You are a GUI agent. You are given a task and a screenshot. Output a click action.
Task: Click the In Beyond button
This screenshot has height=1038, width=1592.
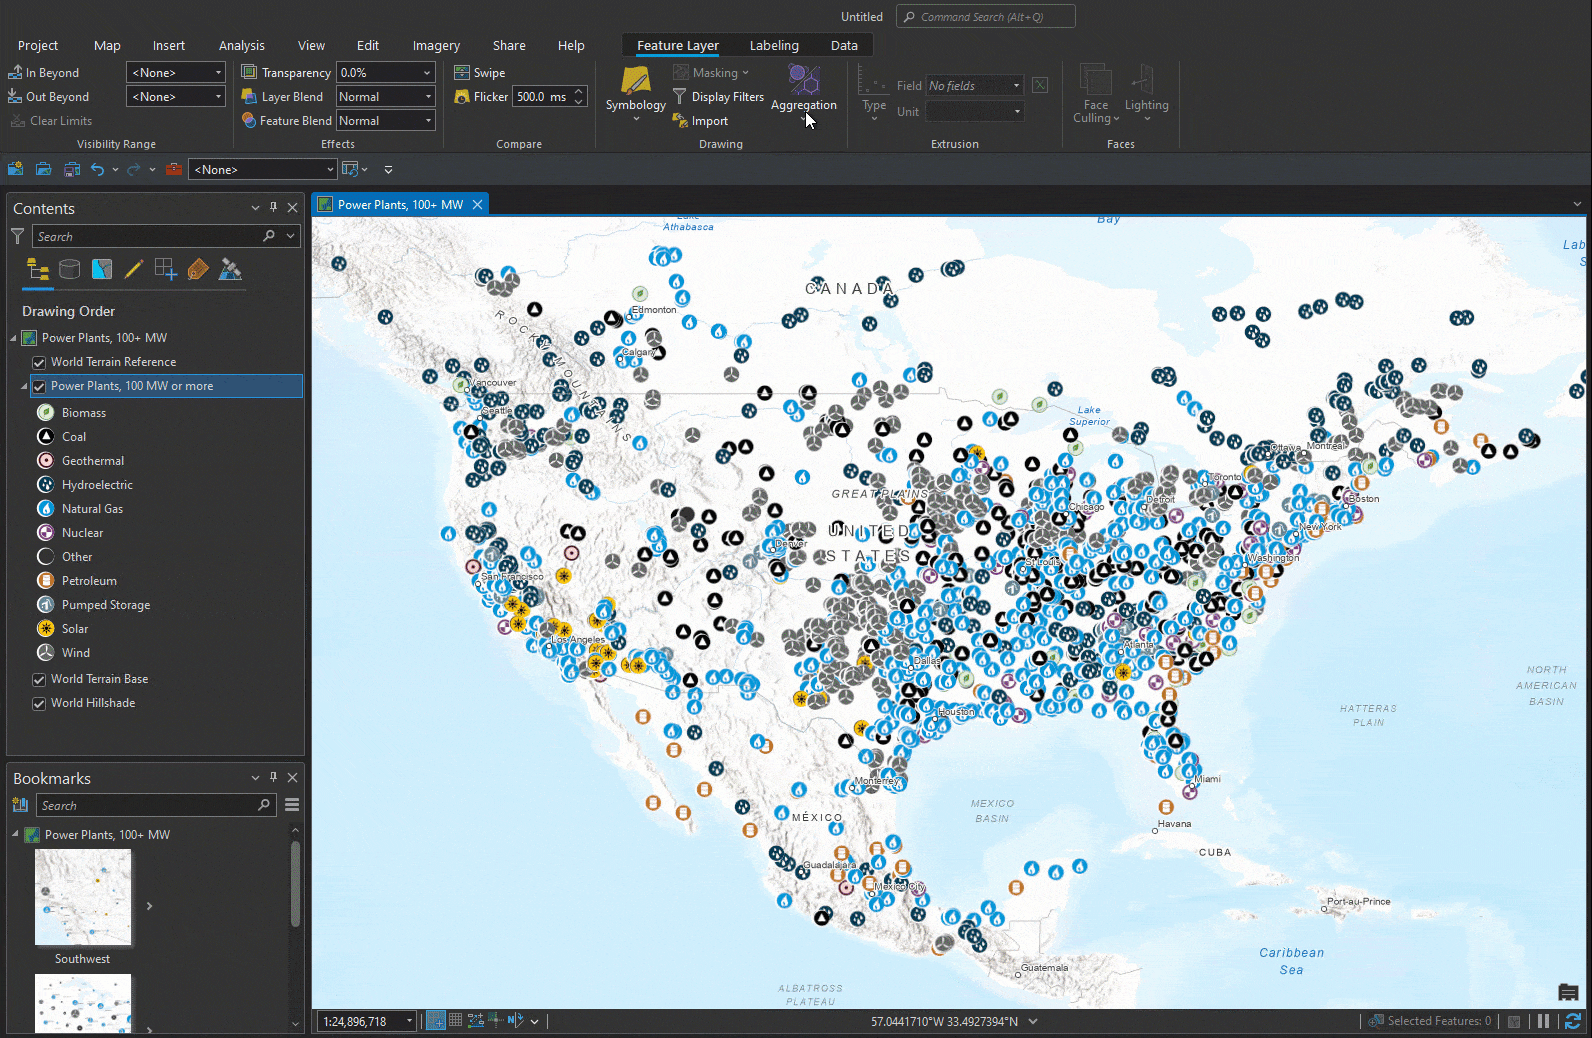tap(44, 73)
